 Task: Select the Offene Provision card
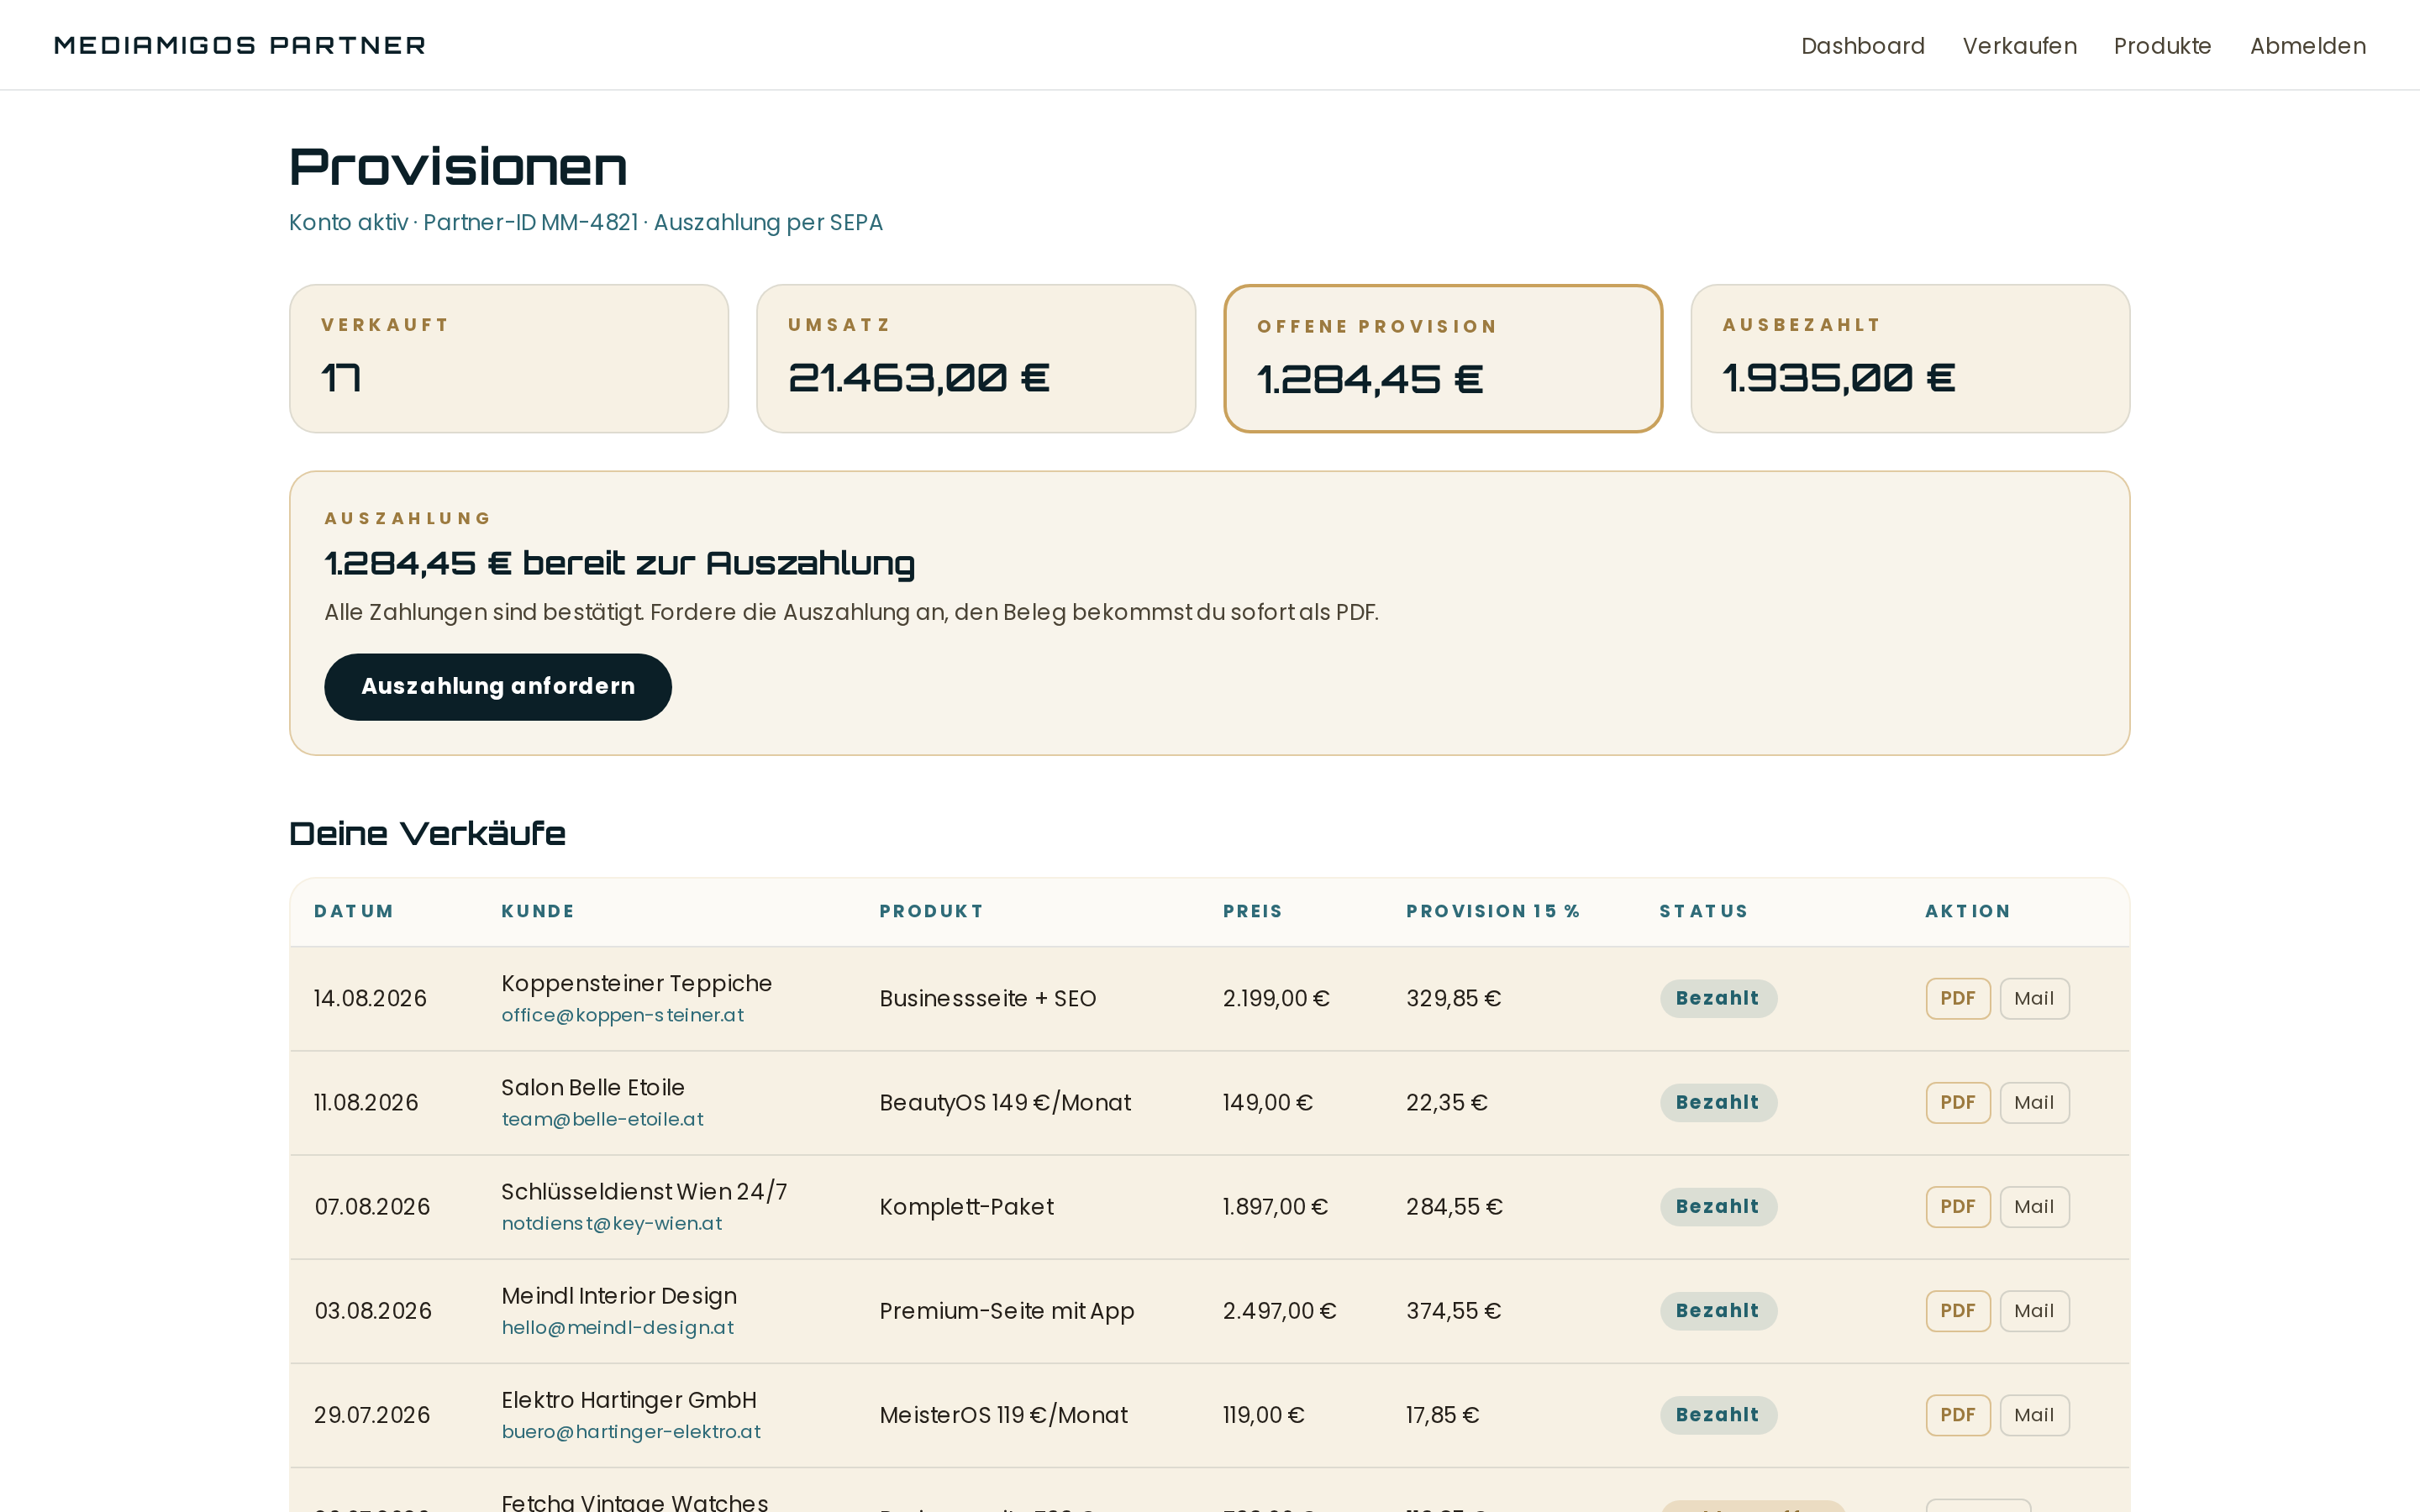[1442, 358]
